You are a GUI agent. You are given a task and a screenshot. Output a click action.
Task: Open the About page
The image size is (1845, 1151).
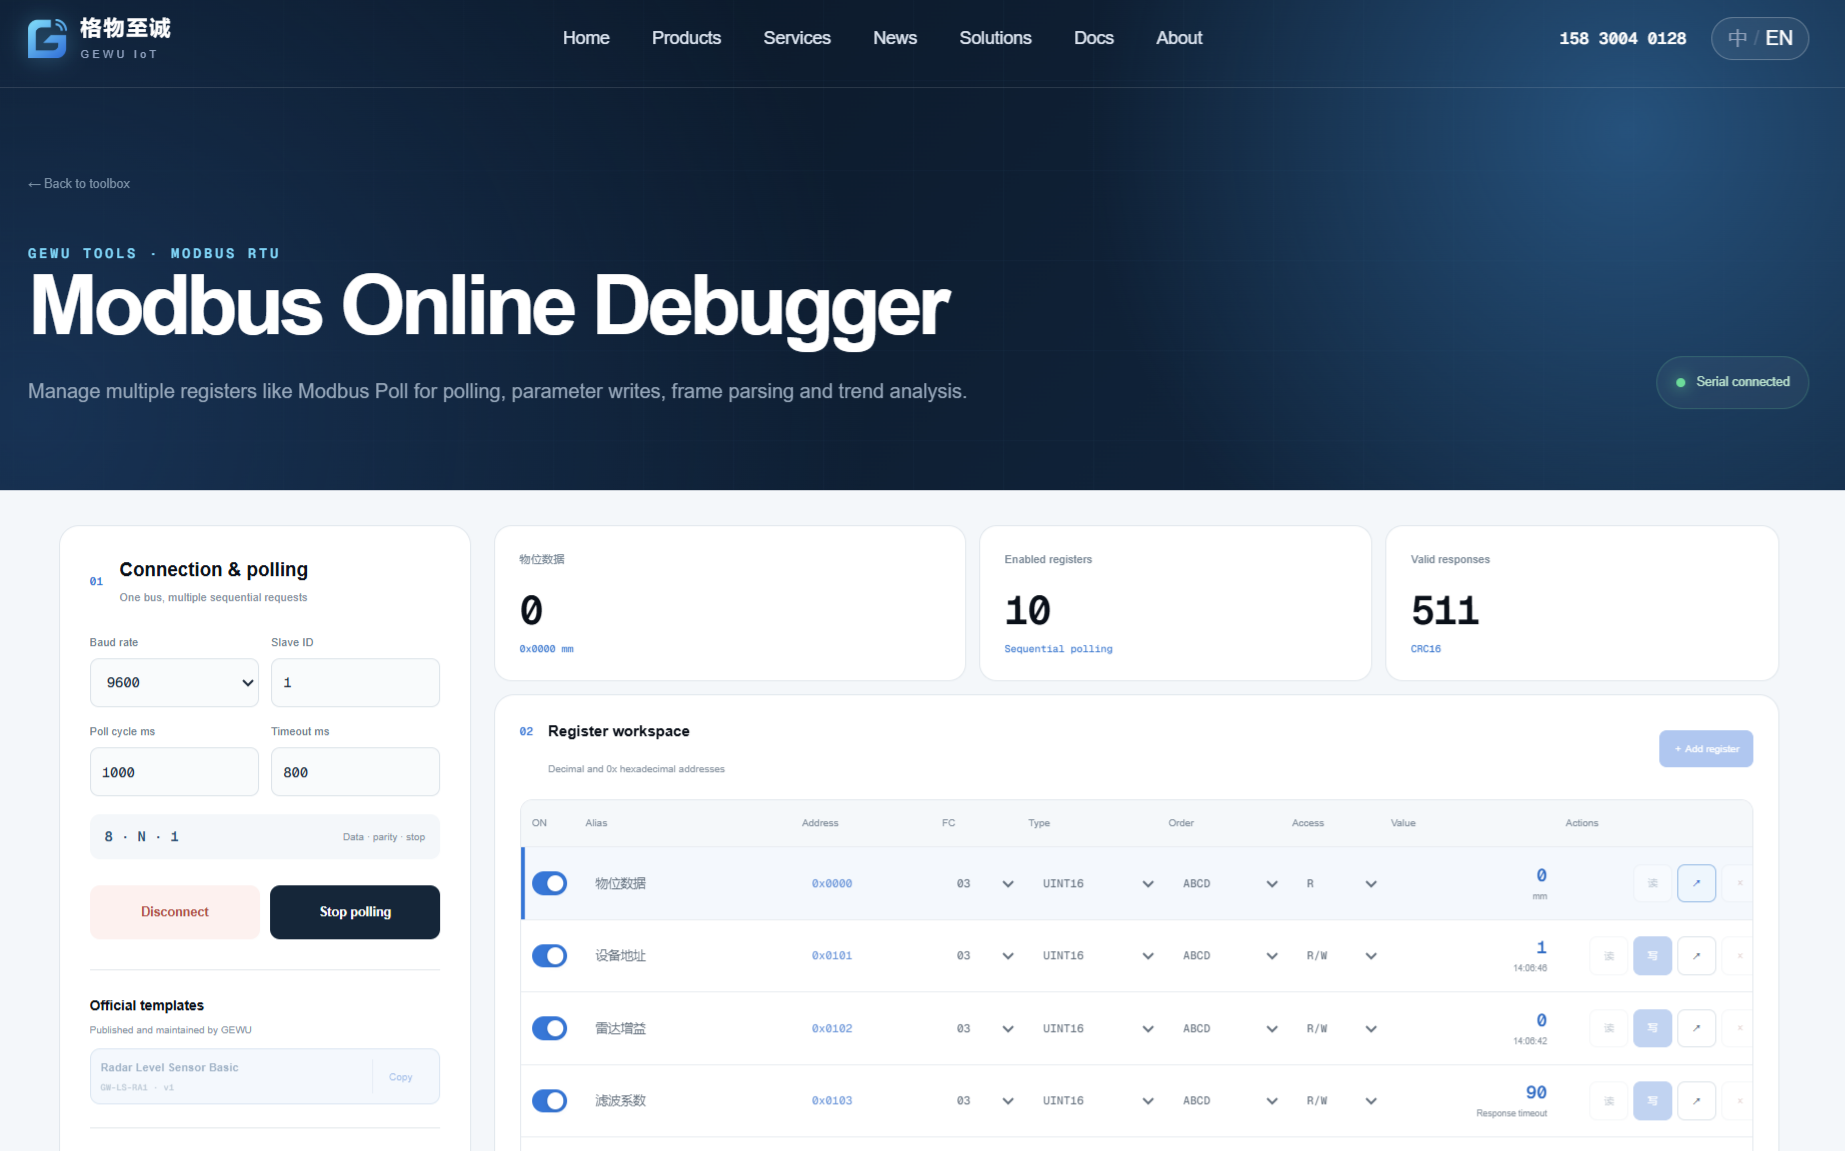pyautogui.click(x=1179, y=38)
